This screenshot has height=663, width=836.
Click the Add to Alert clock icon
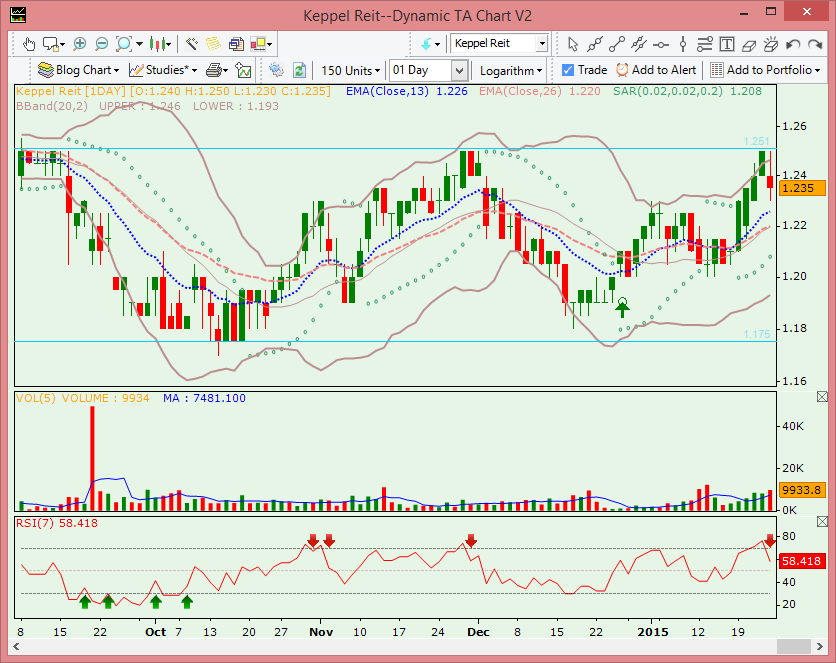click(622, 70)
